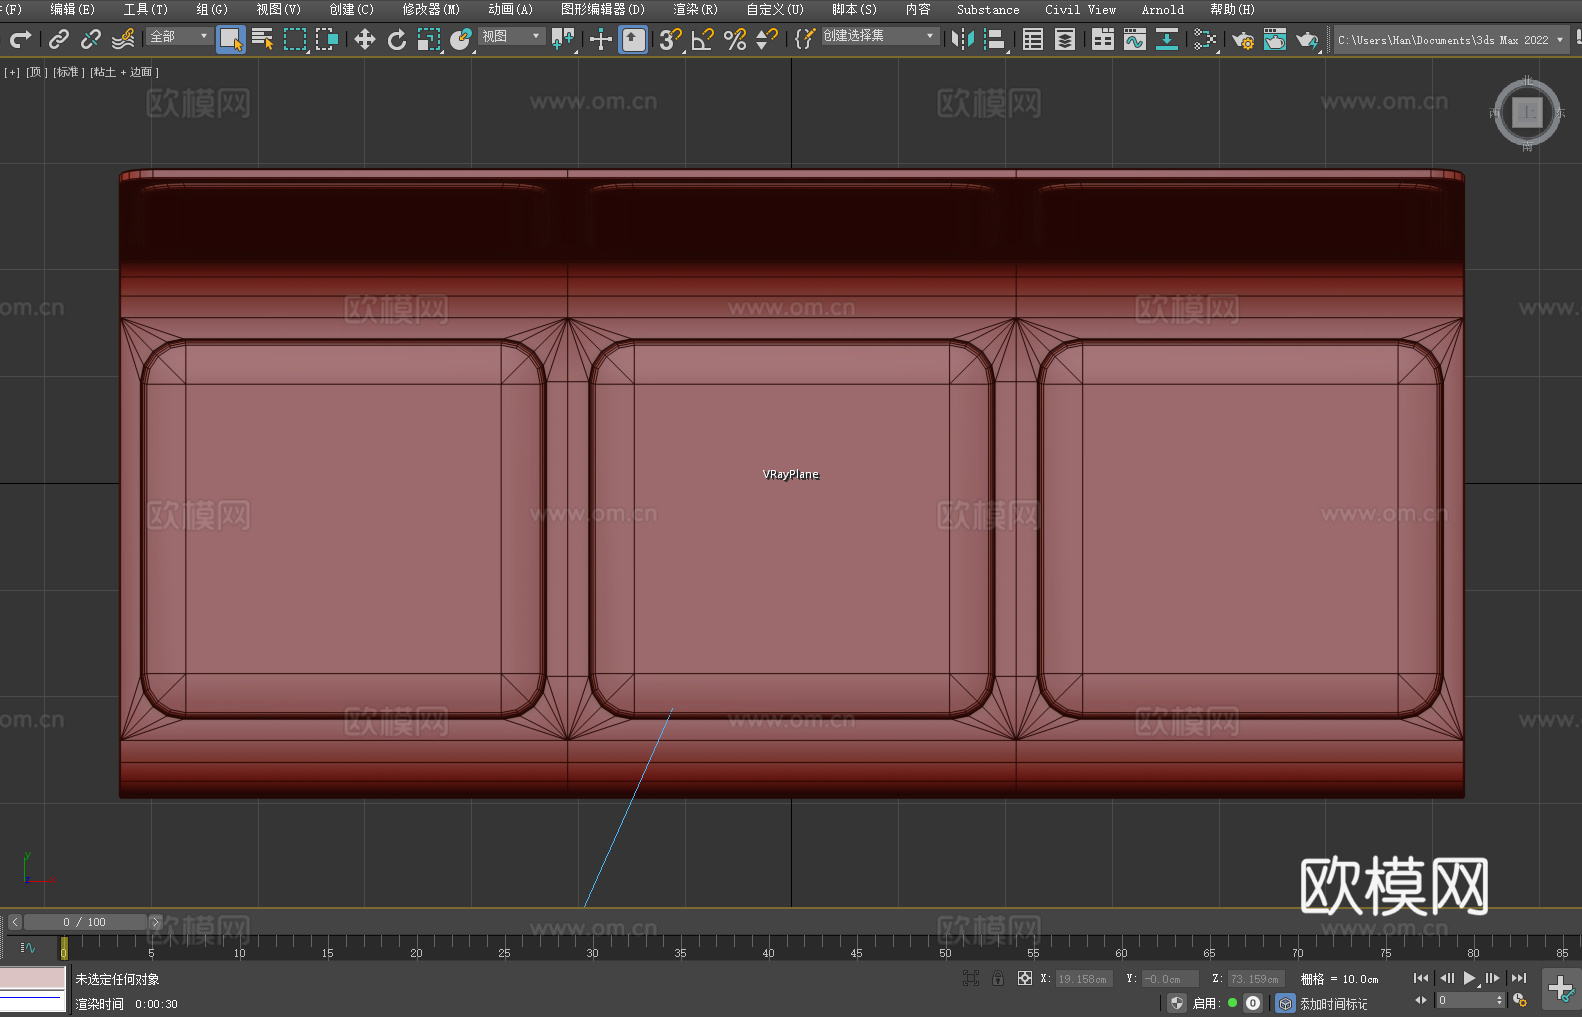Toggle the 3D Snaps button
The image size is (1582, 1017).
(x=670, y=39)
